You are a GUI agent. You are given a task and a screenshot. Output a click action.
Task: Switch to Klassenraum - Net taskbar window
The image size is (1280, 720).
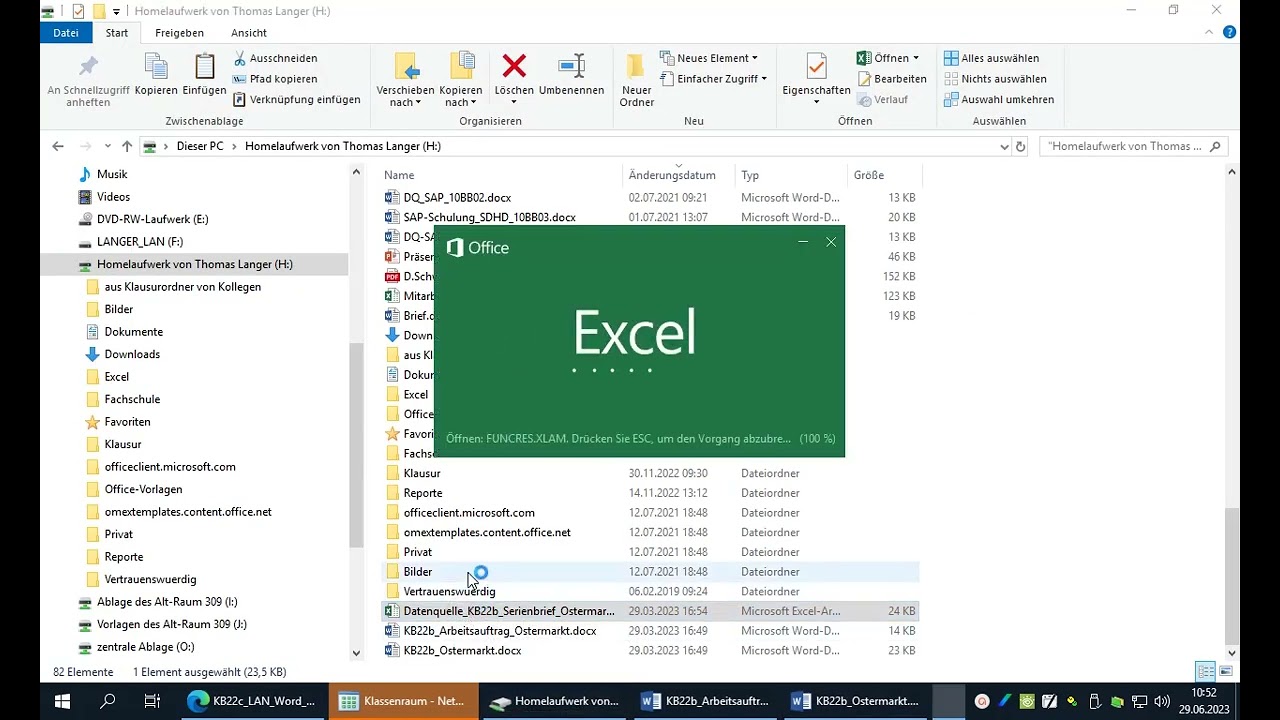click(x=403, y=701)
